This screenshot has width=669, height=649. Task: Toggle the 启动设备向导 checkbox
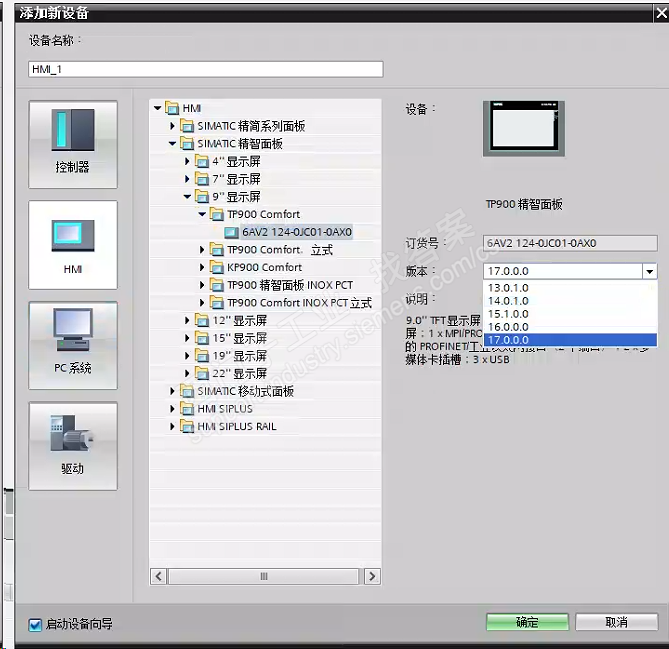click(x=35, y=625)
